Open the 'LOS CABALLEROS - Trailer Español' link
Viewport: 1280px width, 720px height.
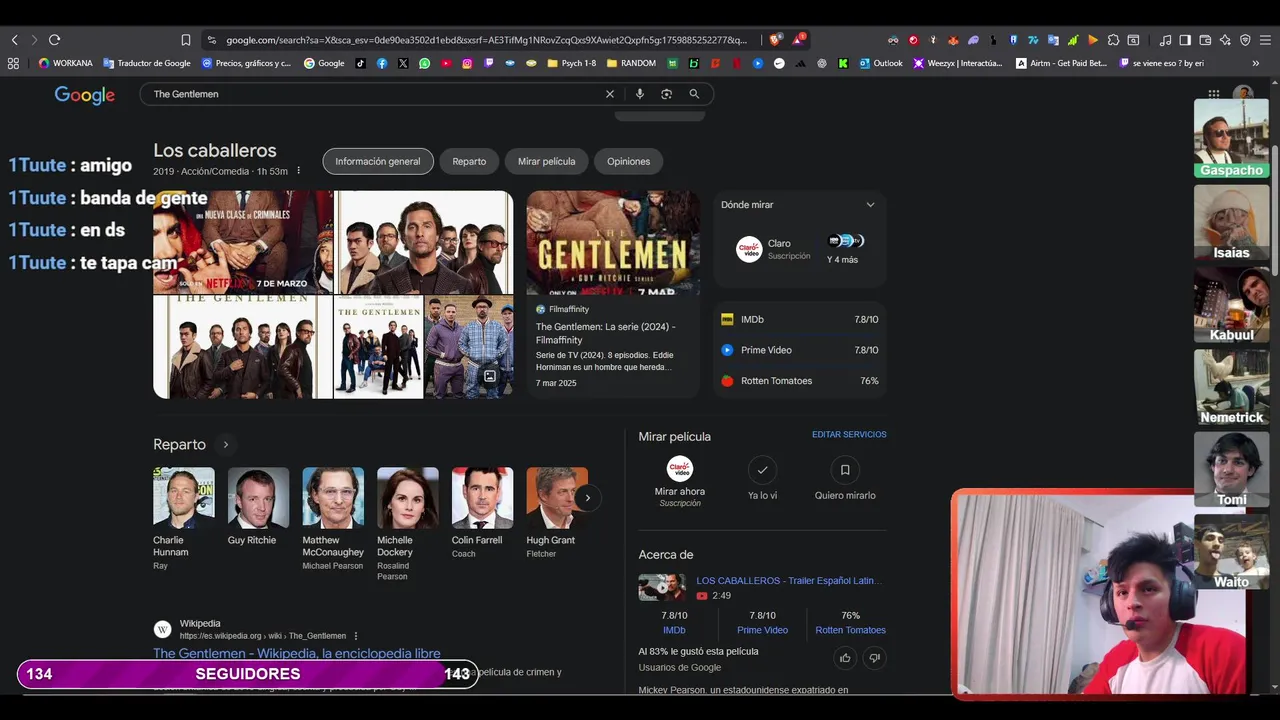[x=788, y=581]
